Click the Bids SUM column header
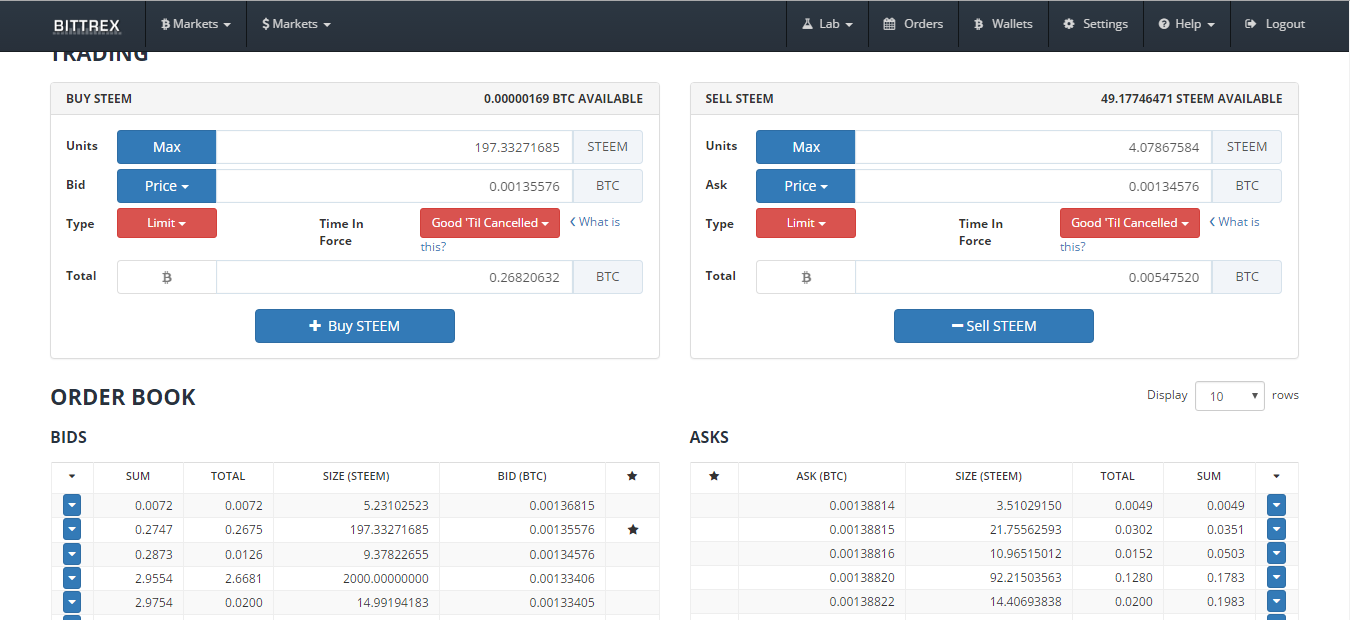The image size is (1350, 620). 138,476
